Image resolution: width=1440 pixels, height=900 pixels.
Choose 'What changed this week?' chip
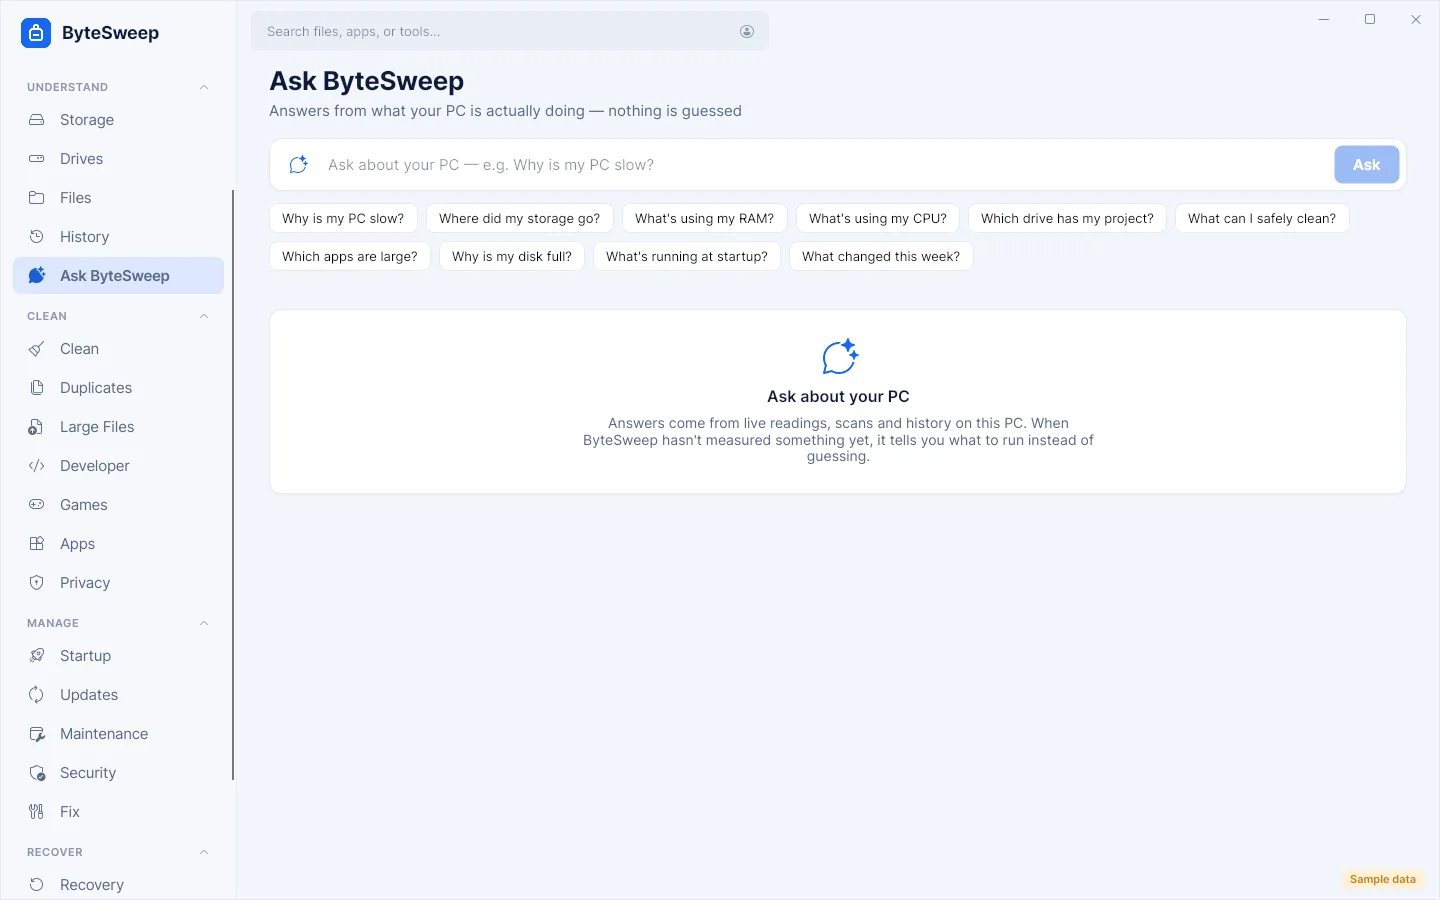[881, 257]
